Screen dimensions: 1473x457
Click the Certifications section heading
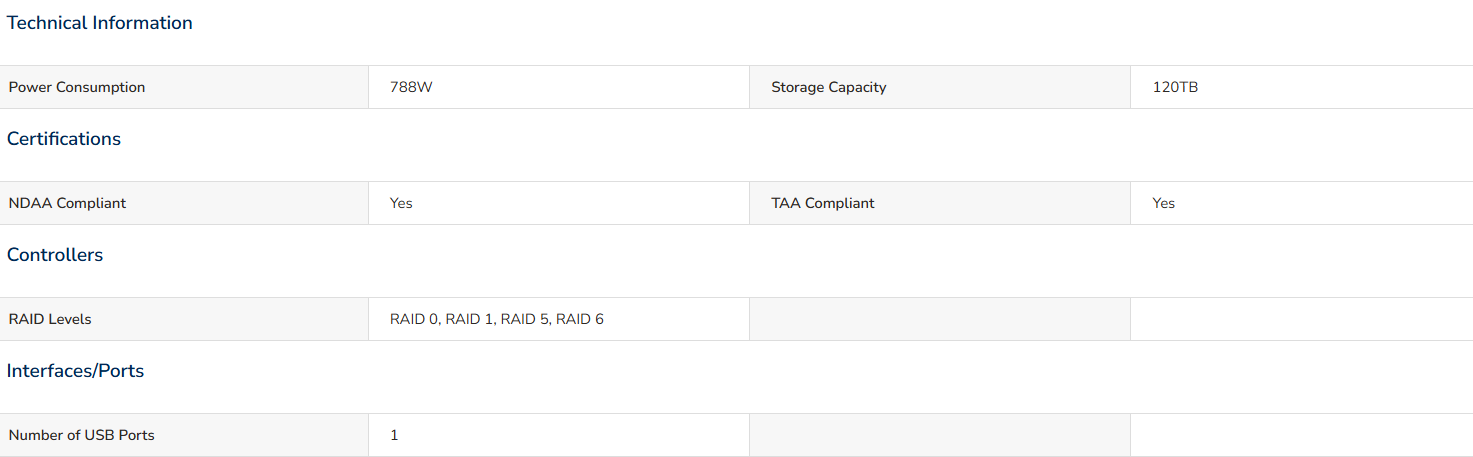point(64,139)
